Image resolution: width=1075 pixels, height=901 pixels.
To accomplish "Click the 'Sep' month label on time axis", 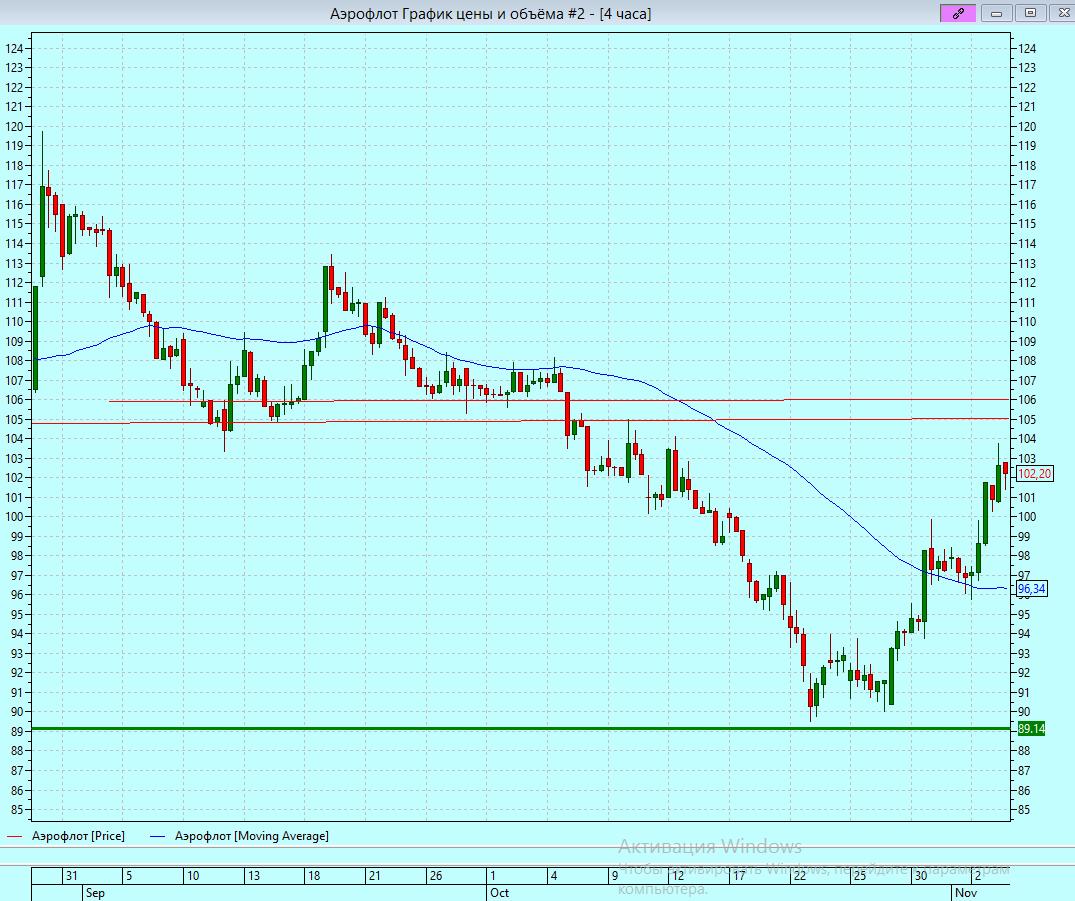I will tap(95, 893).
